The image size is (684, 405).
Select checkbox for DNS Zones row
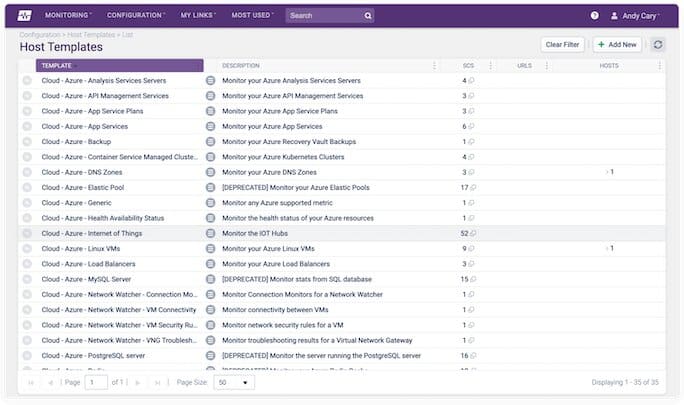[x=27, y=172]
